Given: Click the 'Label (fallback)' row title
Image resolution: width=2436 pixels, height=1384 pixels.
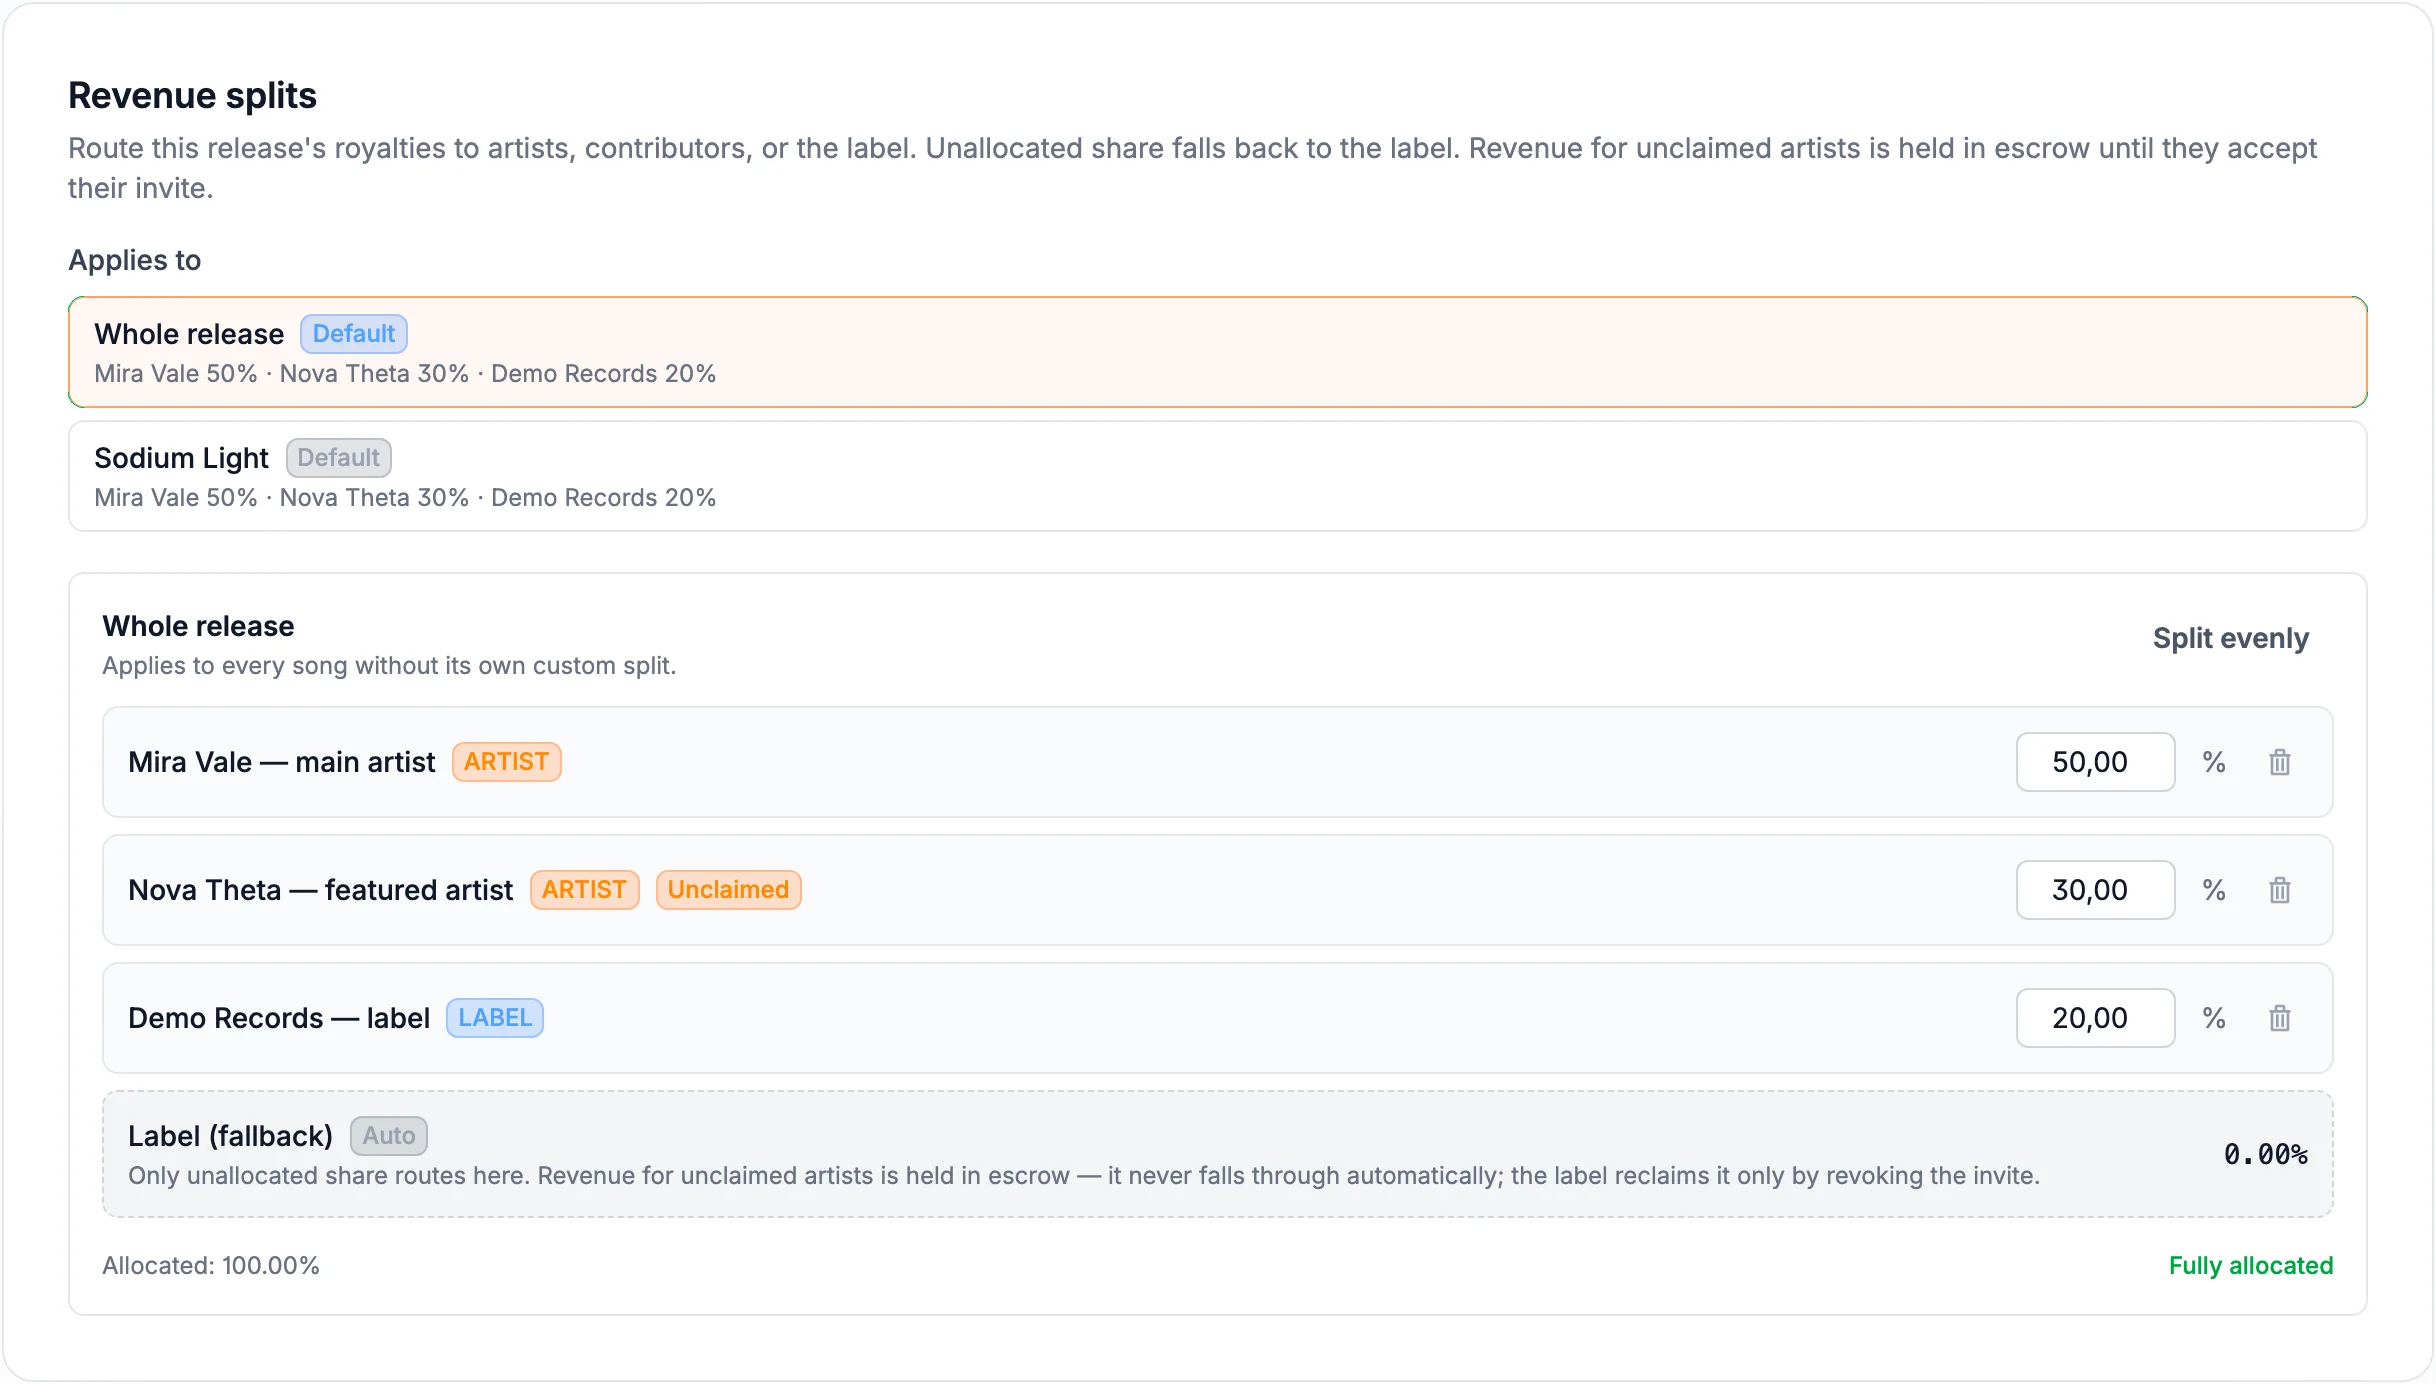Looking at the screenshot, I should tap(230, 1136).
